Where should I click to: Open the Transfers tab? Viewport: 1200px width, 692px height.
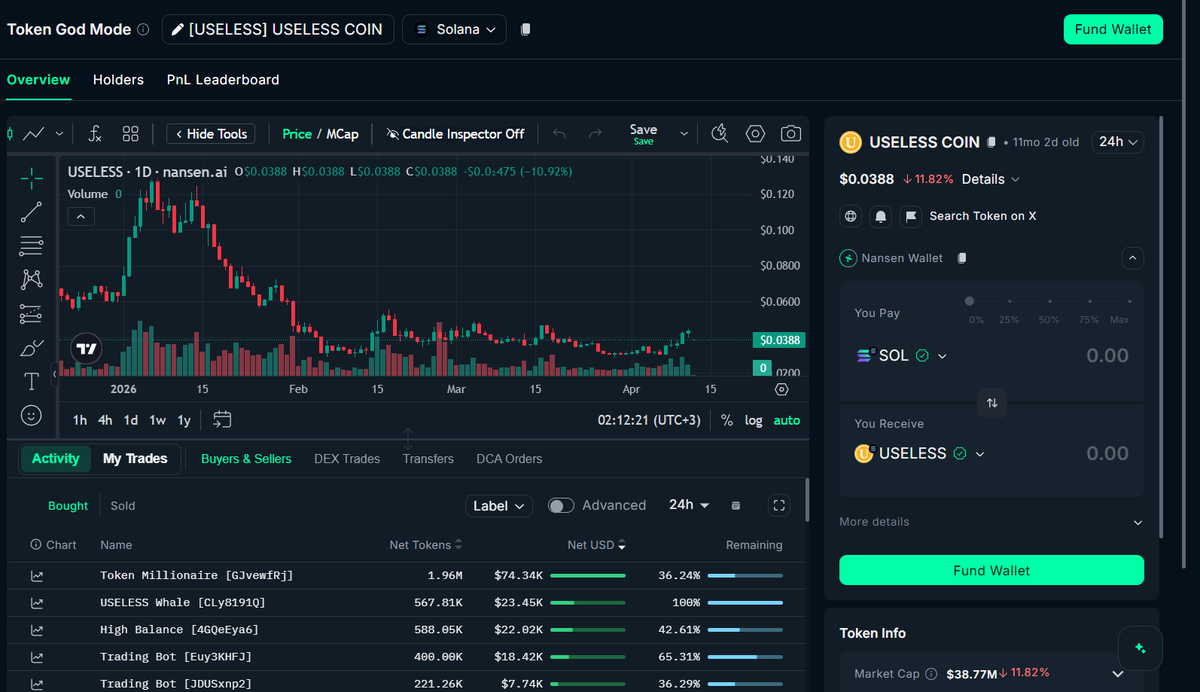428,459
